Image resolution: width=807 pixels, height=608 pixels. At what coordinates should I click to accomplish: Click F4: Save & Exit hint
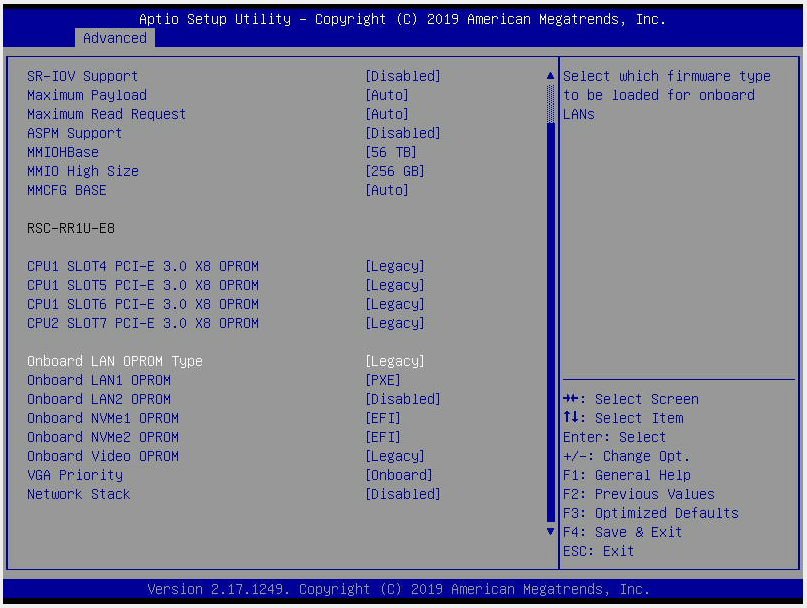[622, 532]
